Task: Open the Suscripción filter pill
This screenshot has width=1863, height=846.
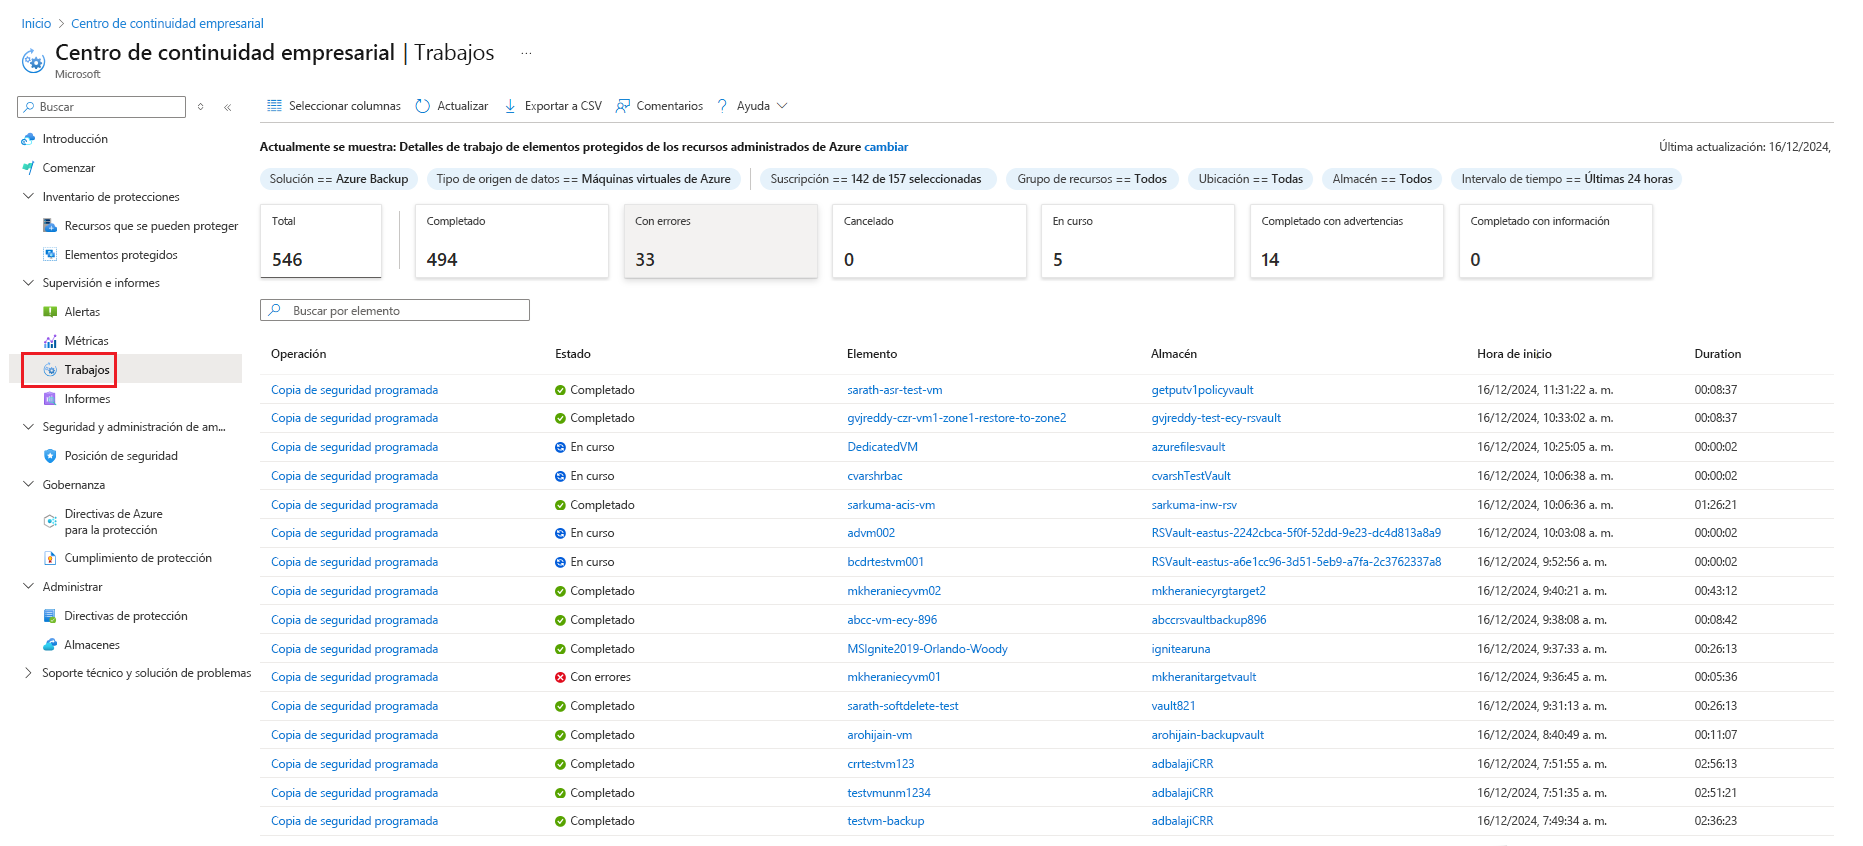Action: point(876,179)
